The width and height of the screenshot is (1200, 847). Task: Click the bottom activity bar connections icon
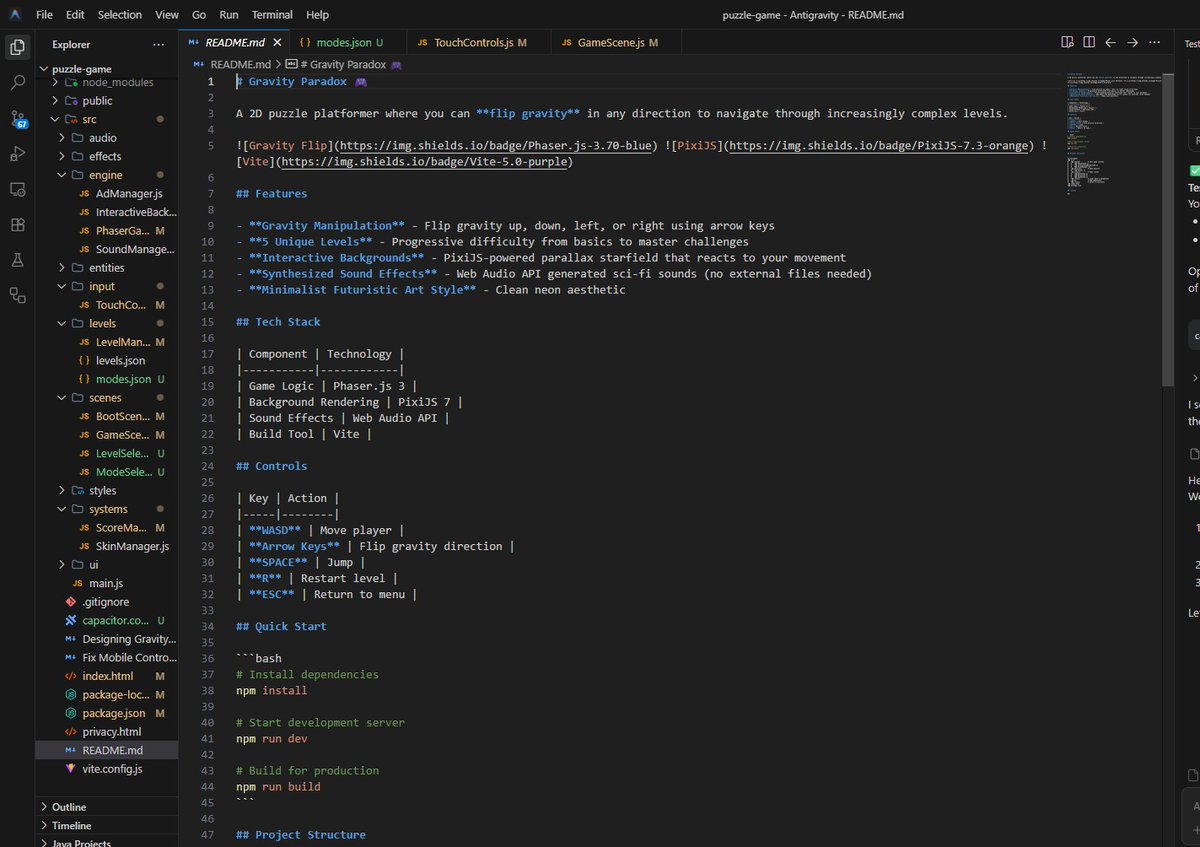coord(17,295)
